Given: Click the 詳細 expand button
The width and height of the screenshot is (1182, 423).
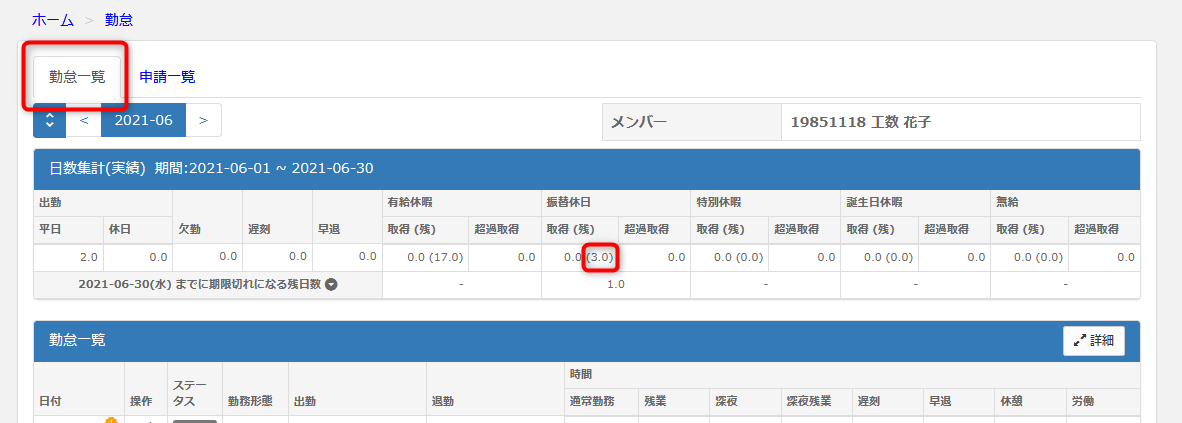Looking at the screenshot, I should (x=1093, y=340).
